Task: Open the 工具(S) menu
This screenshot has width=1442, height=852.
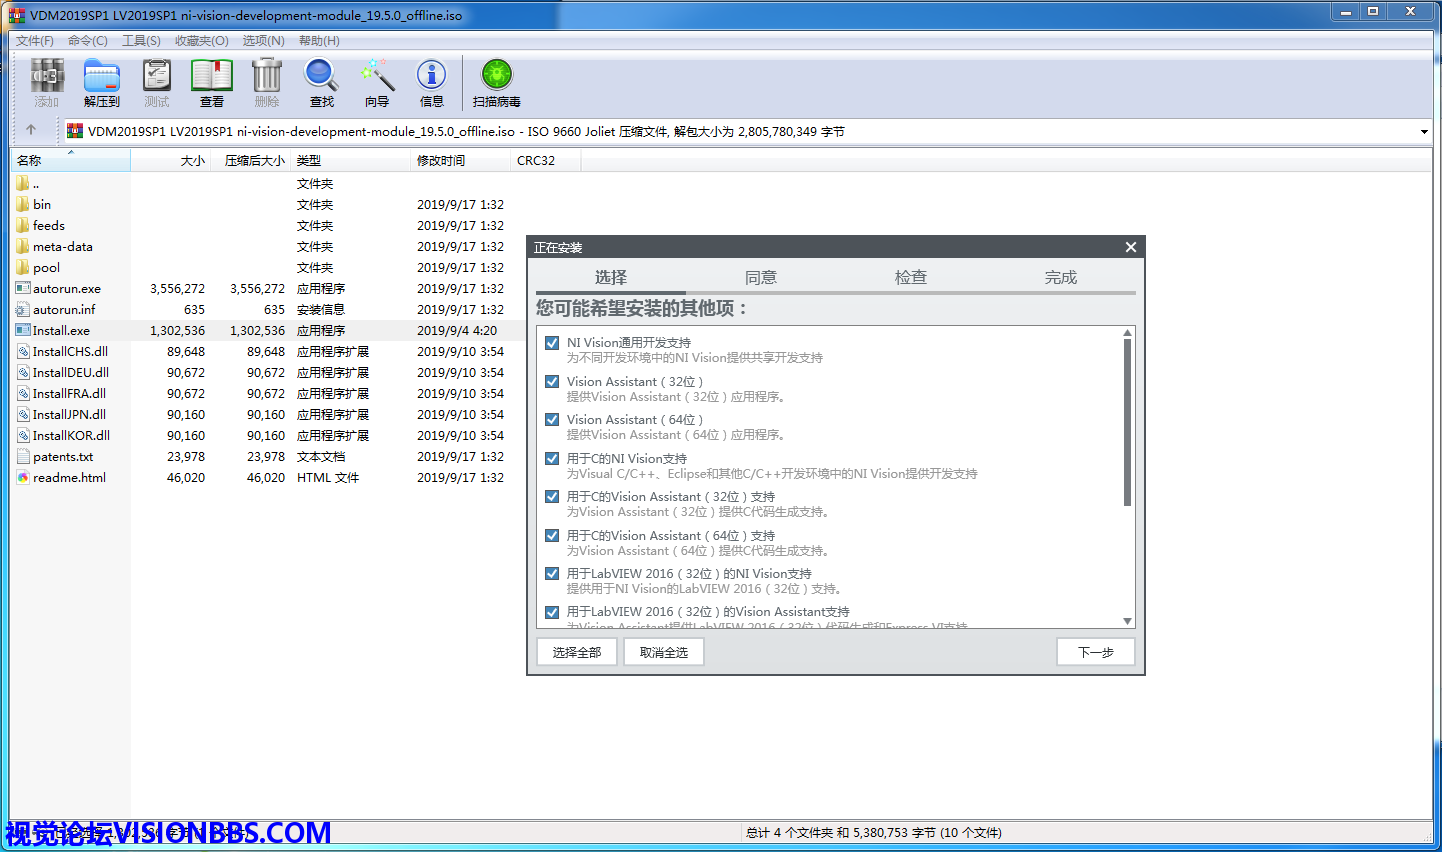Action: tap(141, 41)
